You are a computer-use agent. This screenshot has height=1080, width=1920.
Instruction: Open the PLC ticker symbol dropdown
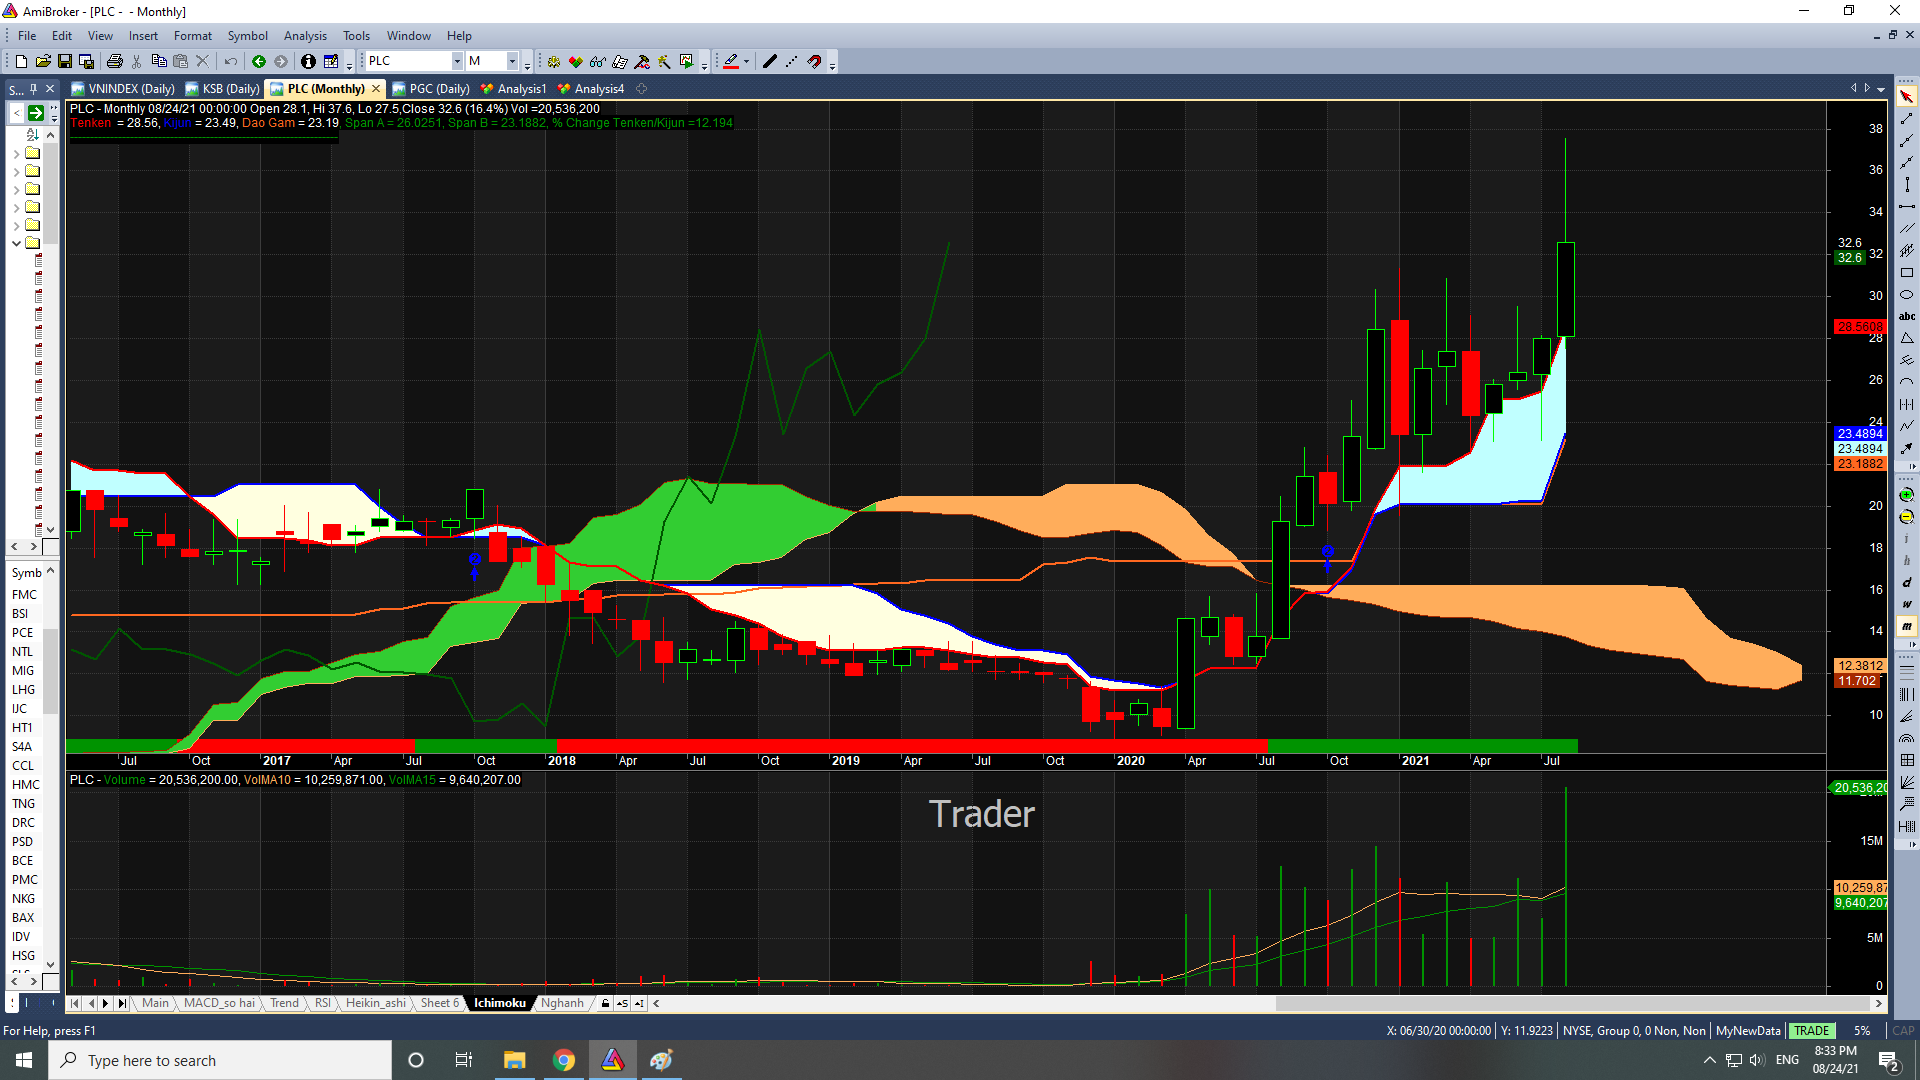click(x=457, y=62)
